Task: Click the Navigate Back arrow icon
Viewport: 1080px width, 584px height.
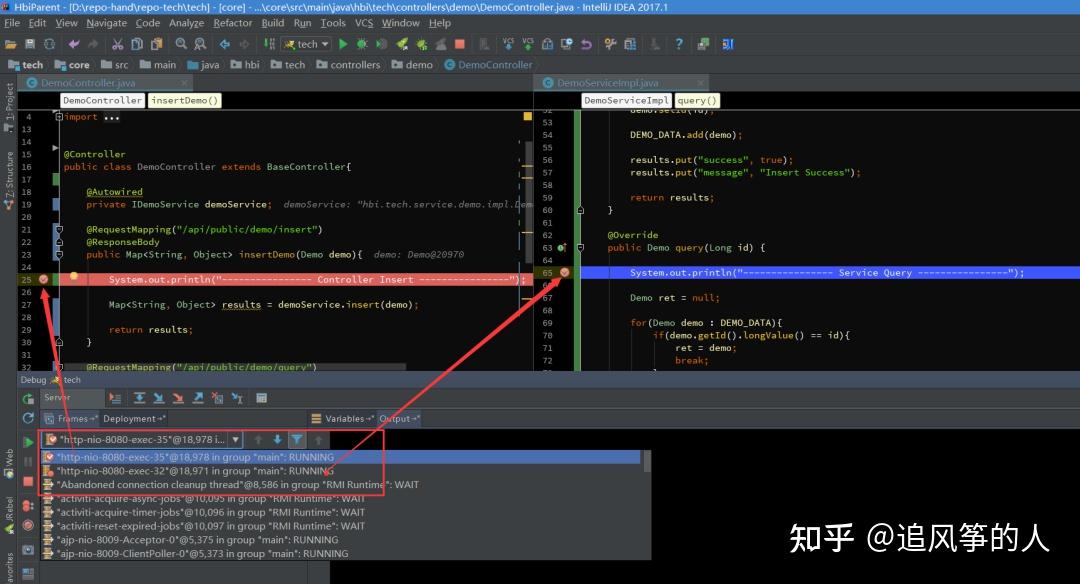Action: pyautogui.click(x=225, y=44)
